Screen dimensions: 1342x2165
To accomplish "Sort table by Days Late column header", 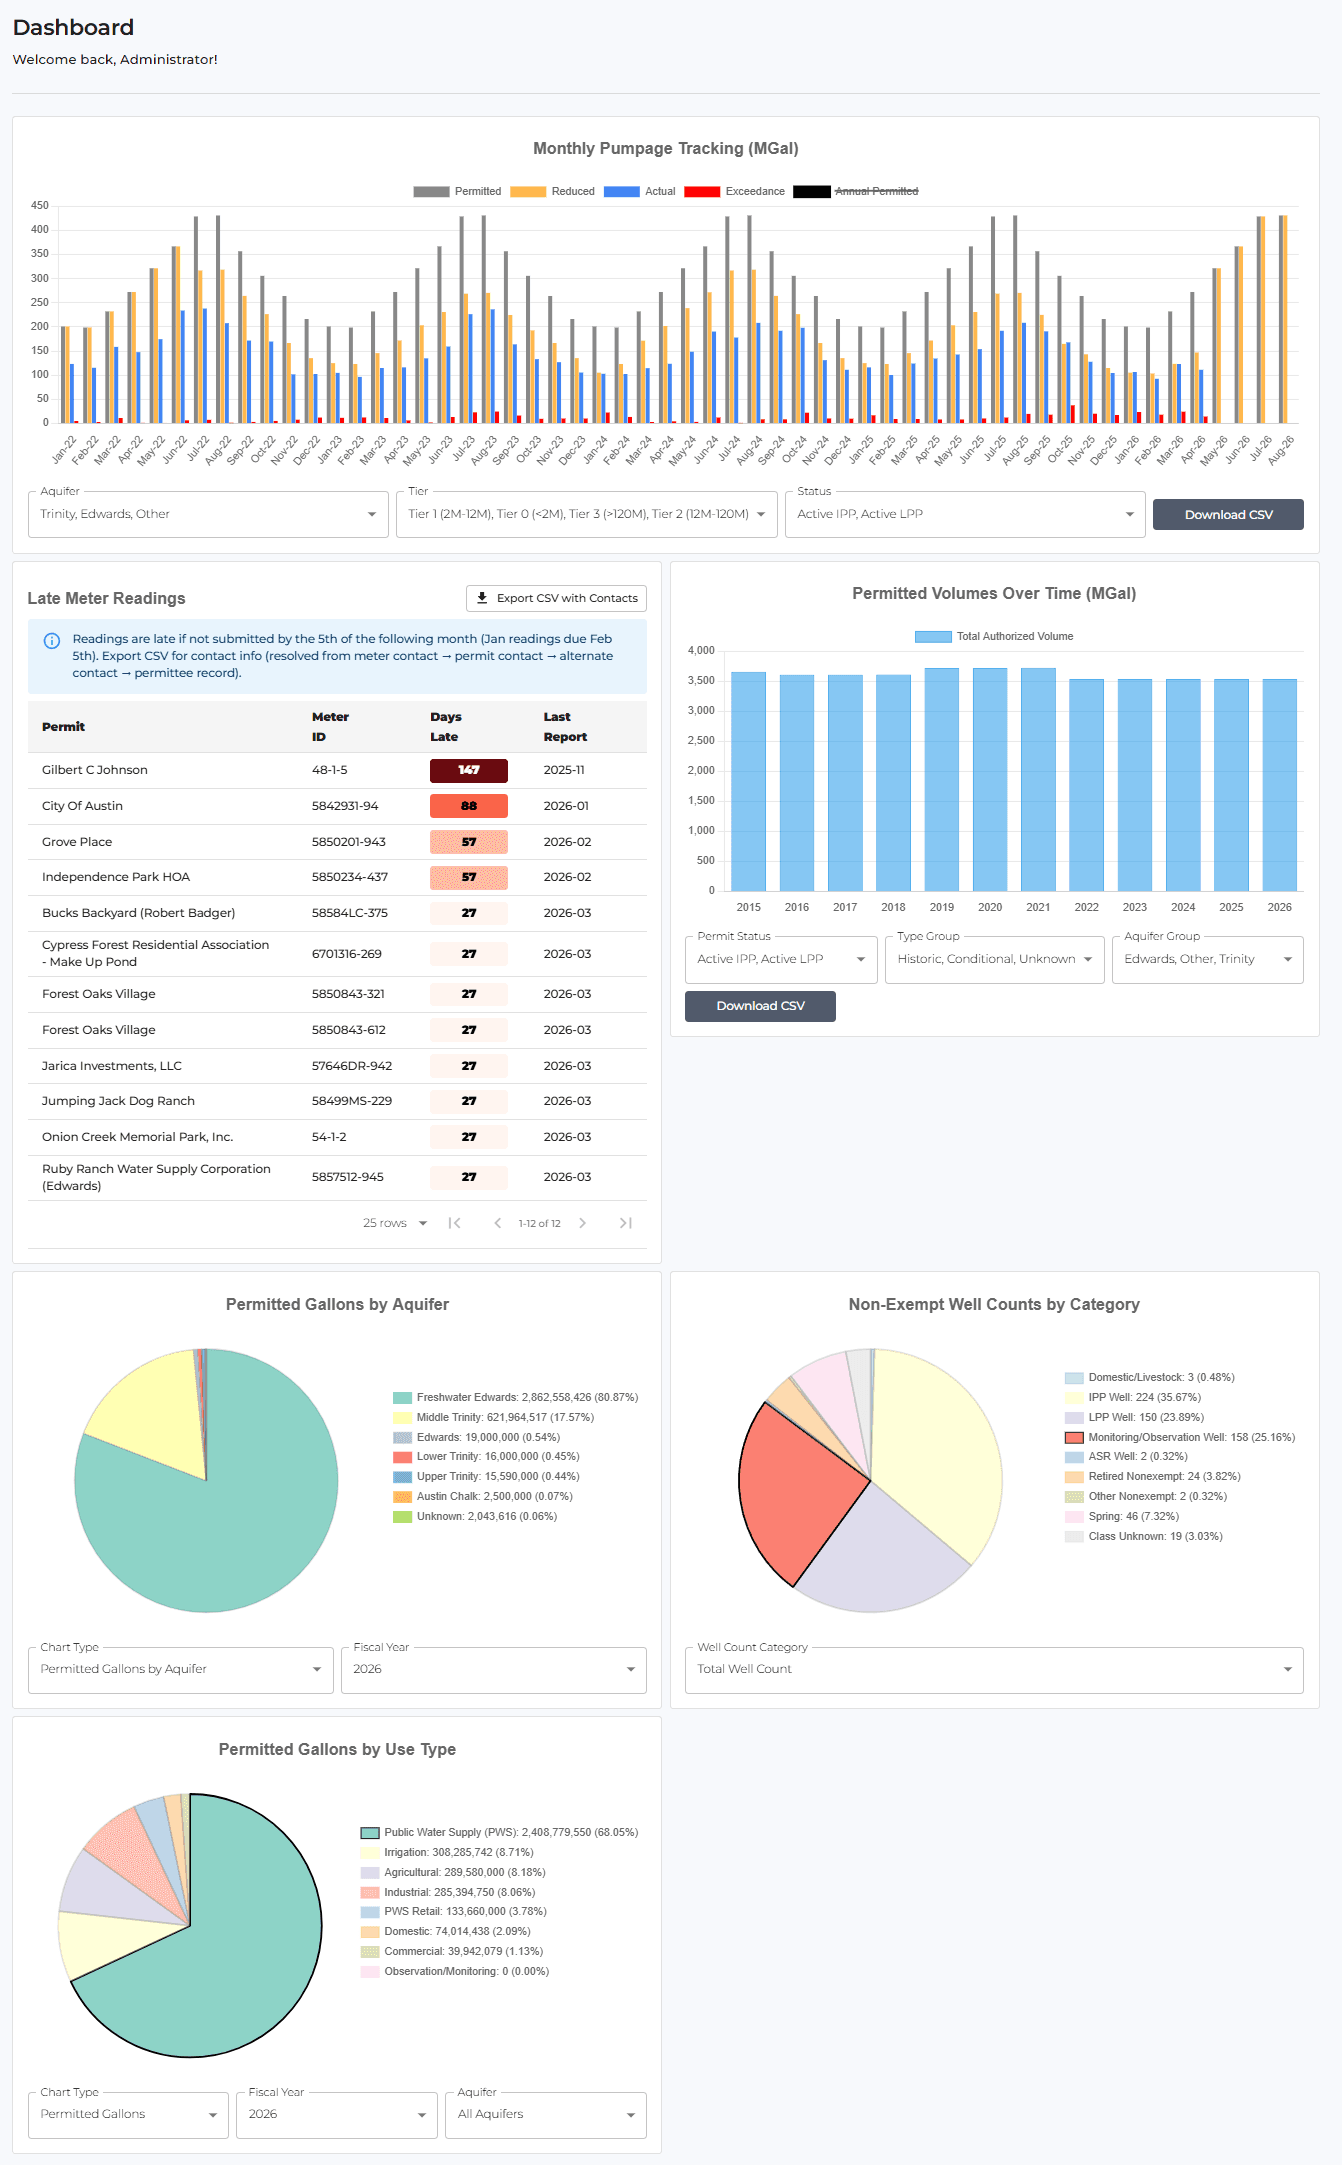I will [445, 727].
